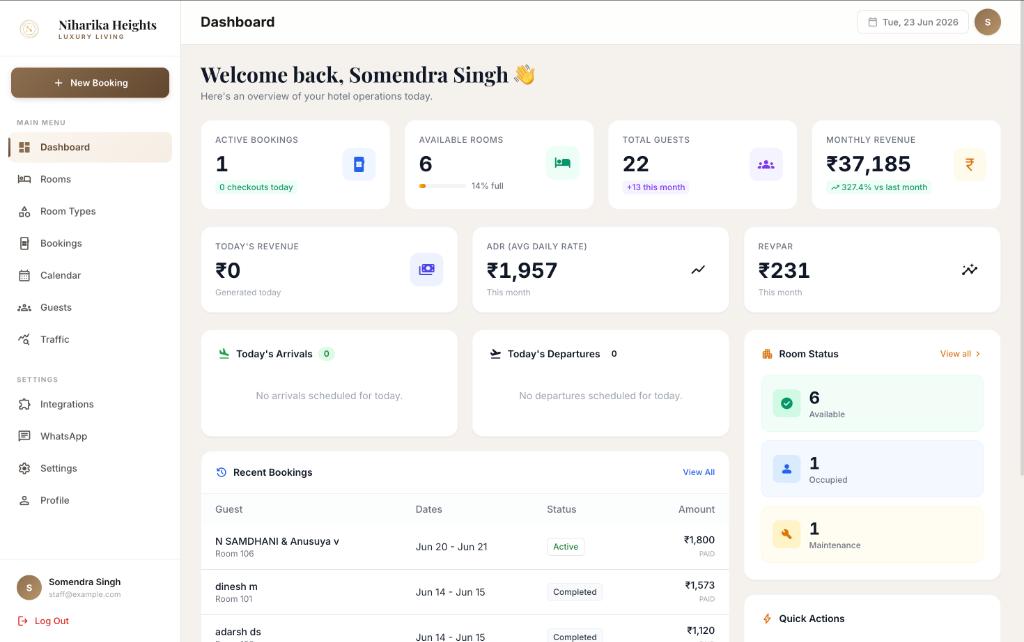This screenshot has height=642, width=1024.
Task: Click the cash icon in Today's Revenue card
Action: [x=426, y=269]
